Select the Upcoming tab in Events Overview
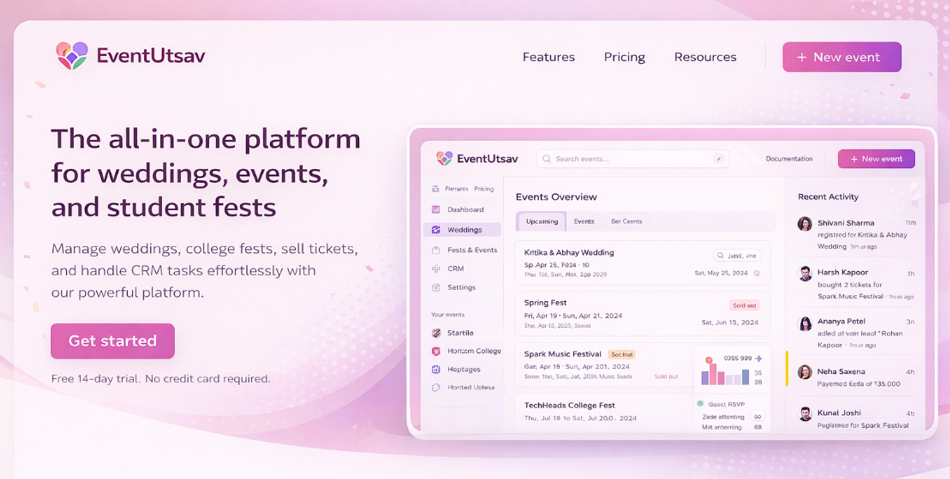Screen dimensions: 950x479 coord(542,222)
